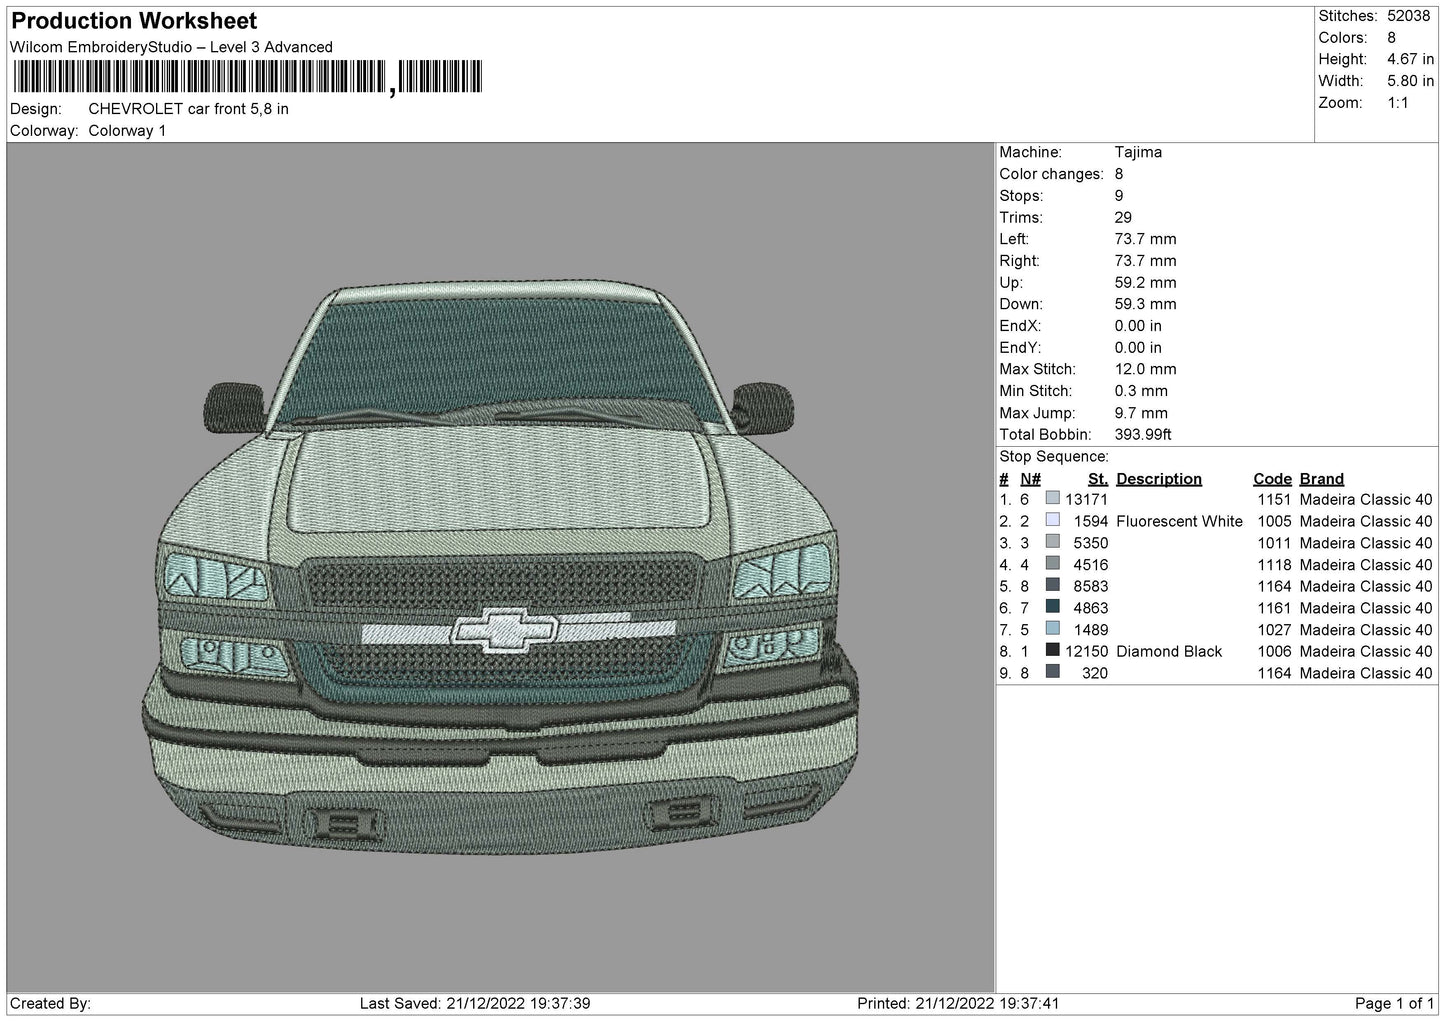Click the 'Code' column header

pyautogui.click(x=1272, y=479)
